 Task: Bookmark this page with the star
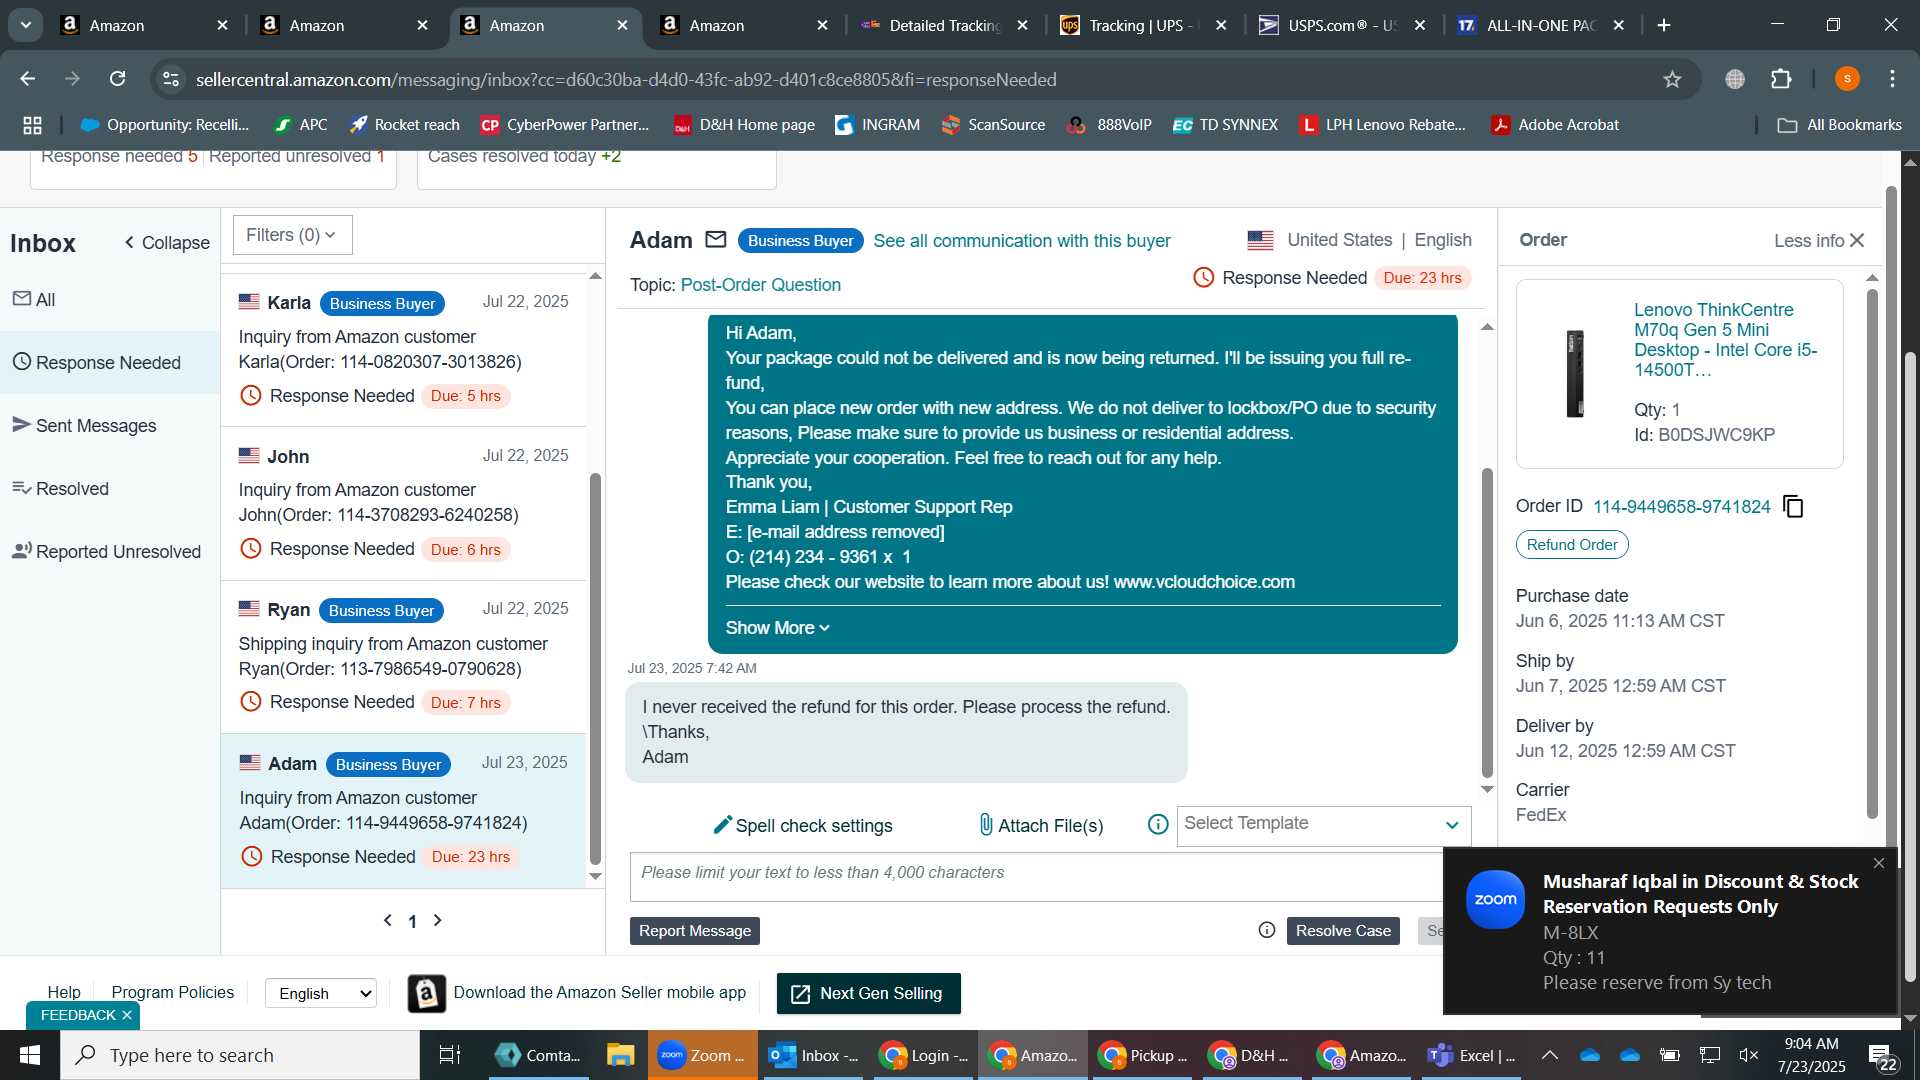point(1673,79)
